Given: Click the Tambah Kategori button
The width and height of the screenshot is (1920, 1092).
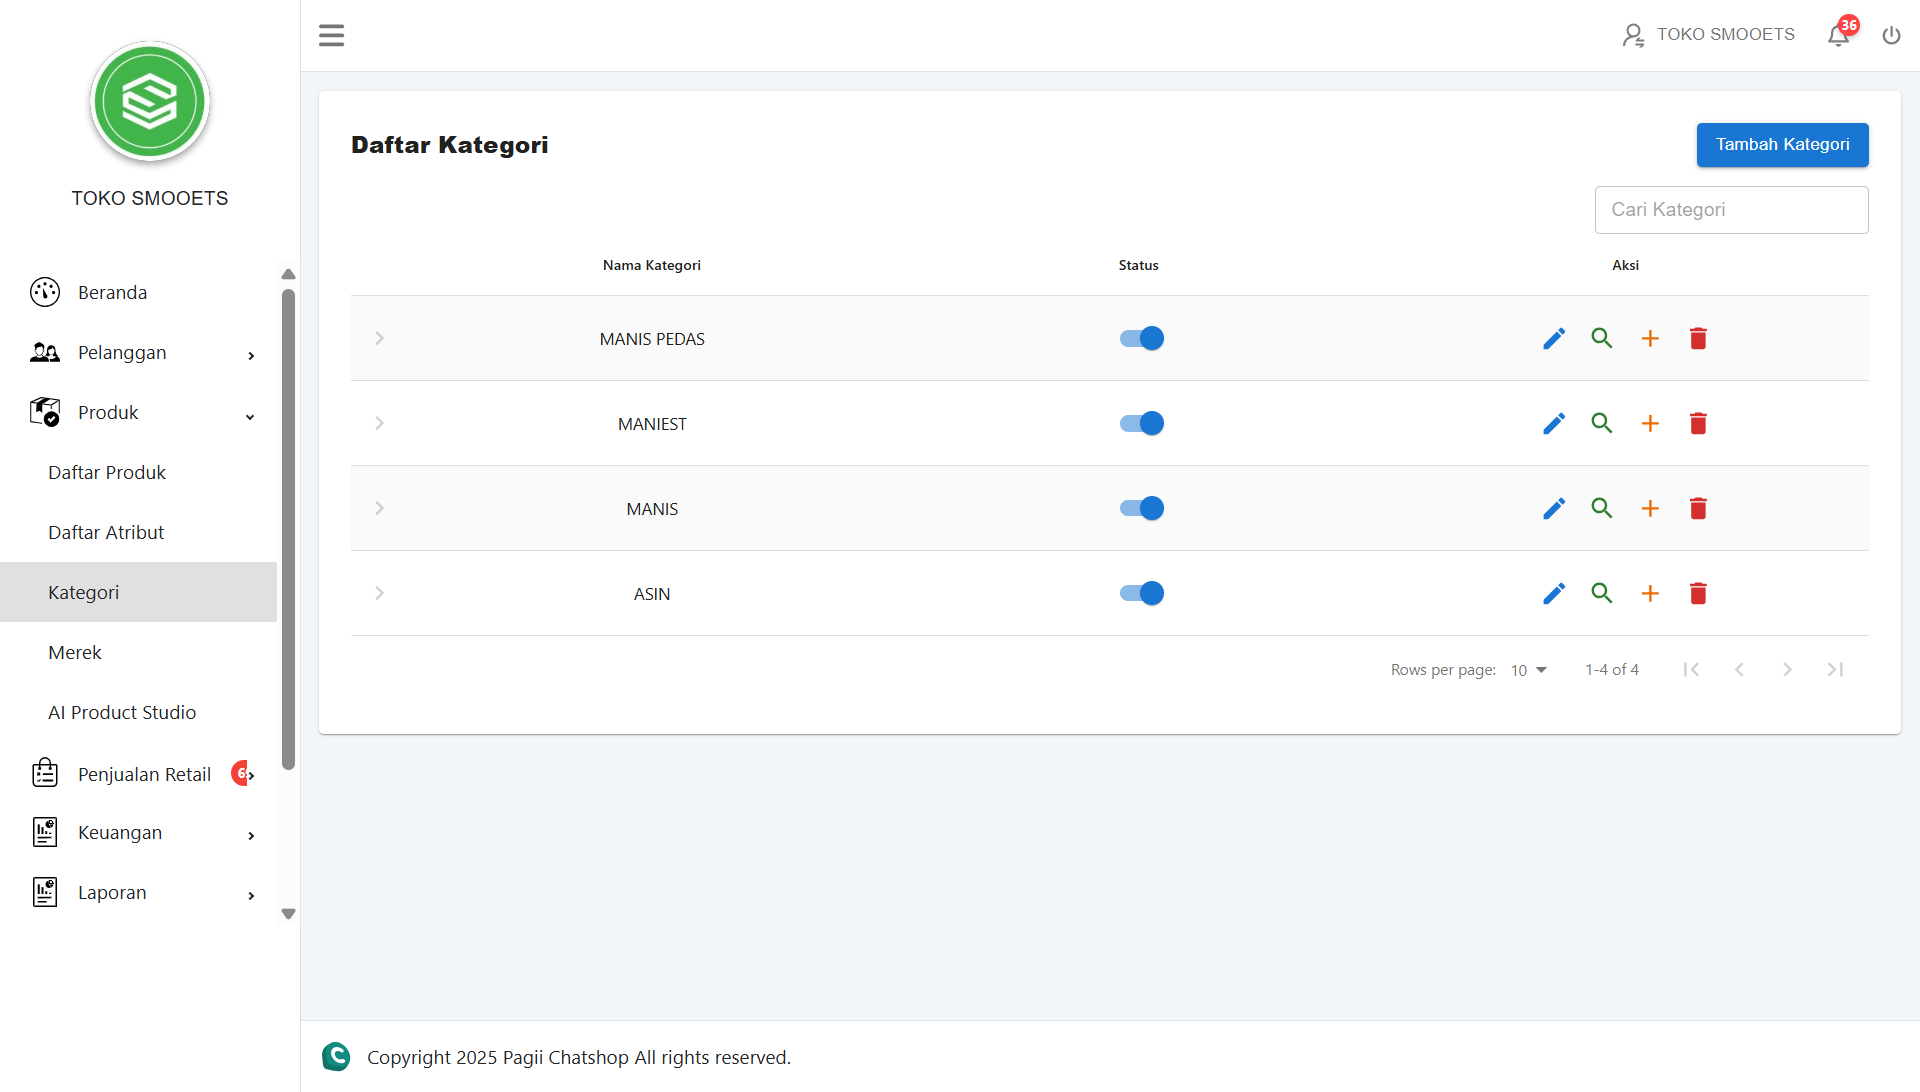Looking at the screenshot, I should coord(1782,145).
